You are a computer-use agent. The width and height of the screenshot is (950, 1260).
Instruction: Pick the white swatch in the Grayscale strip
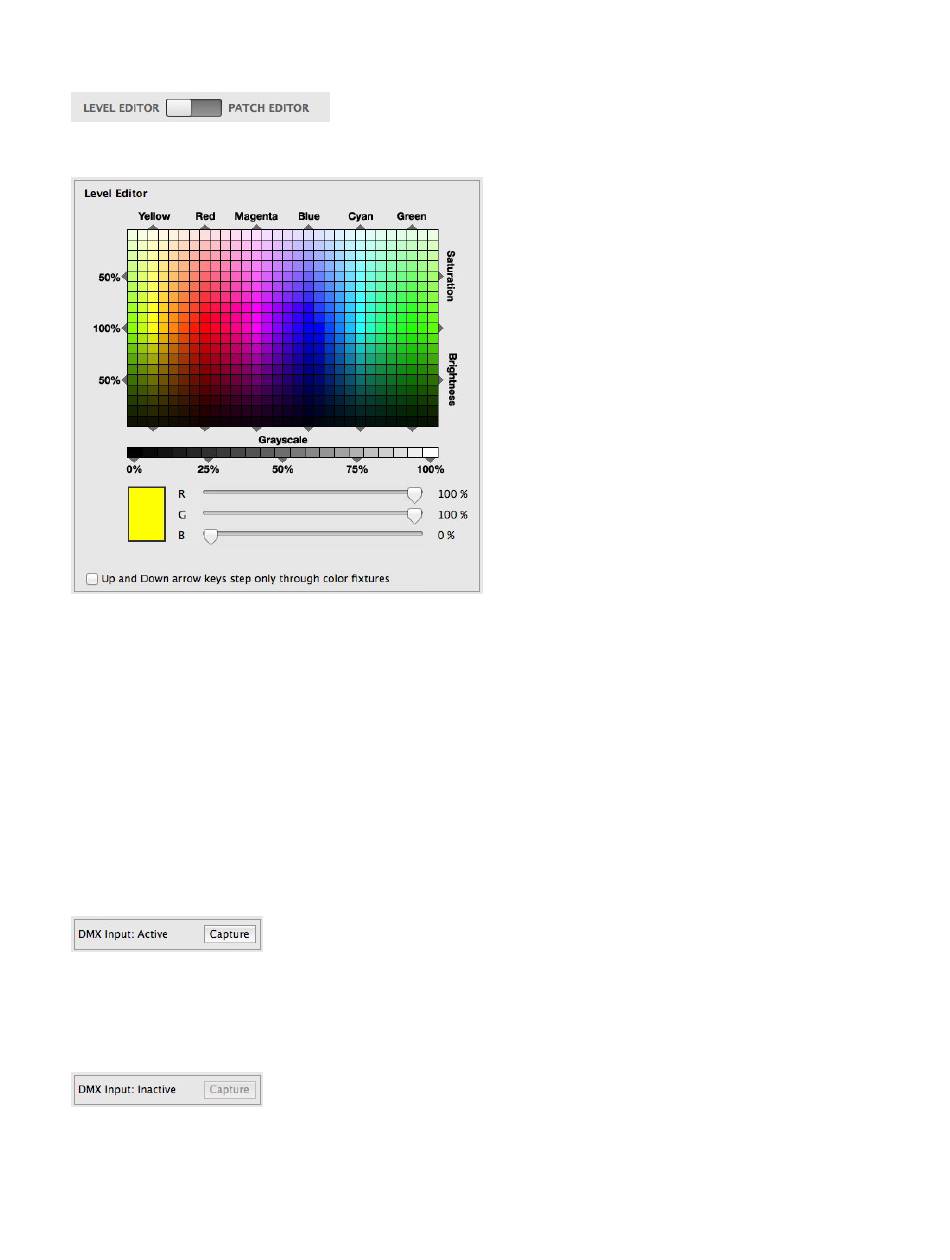point(431,452)
